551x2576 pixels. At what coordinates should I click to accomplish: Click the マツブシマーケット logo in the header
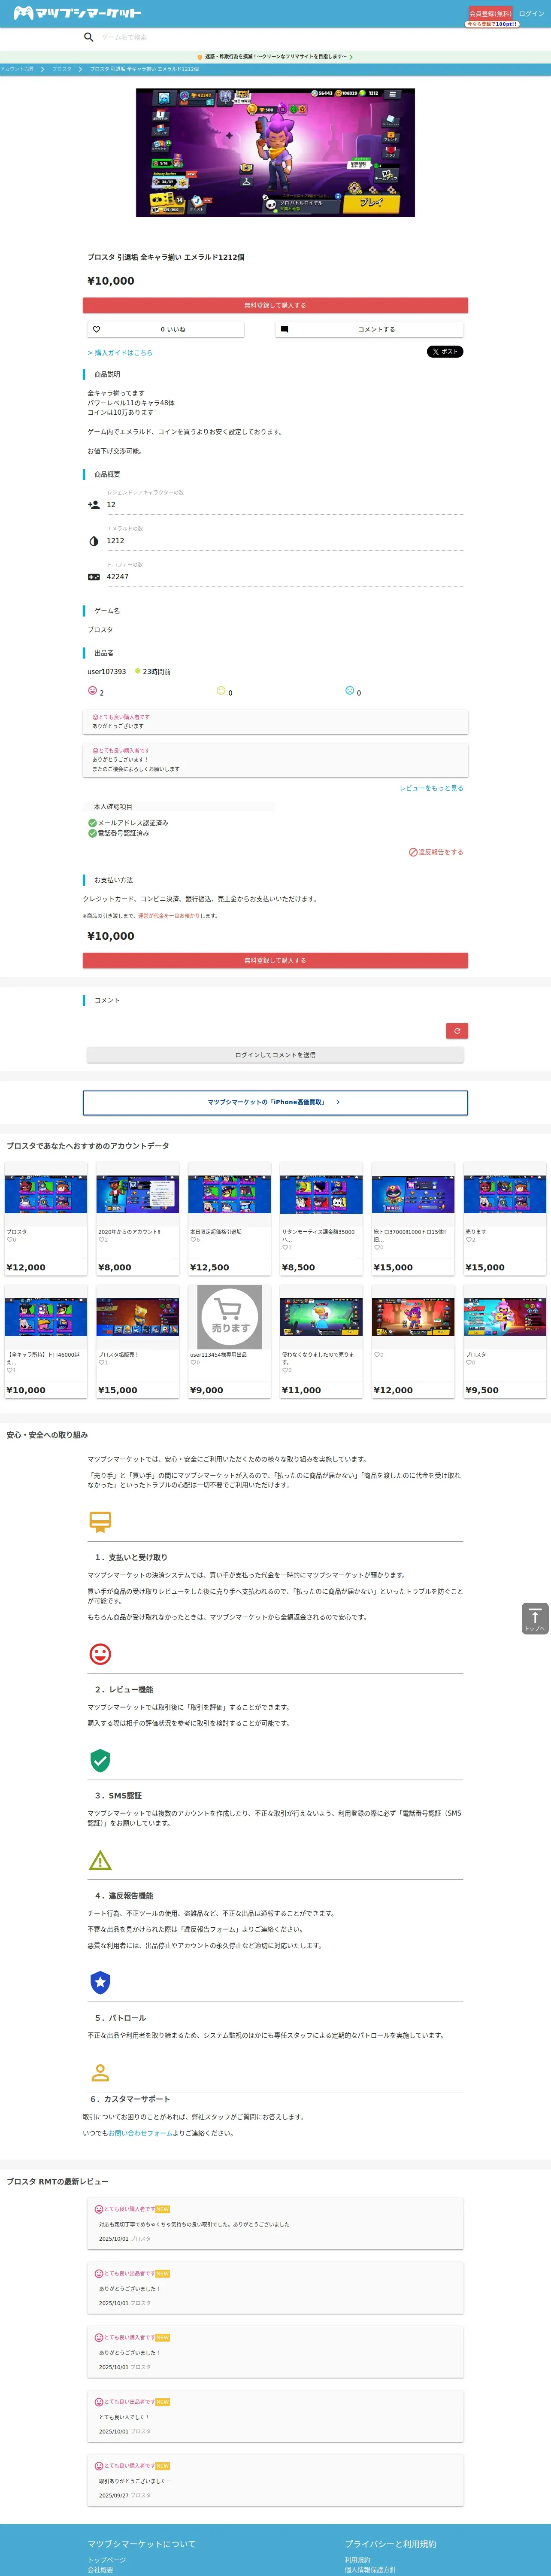pos(77,13)
